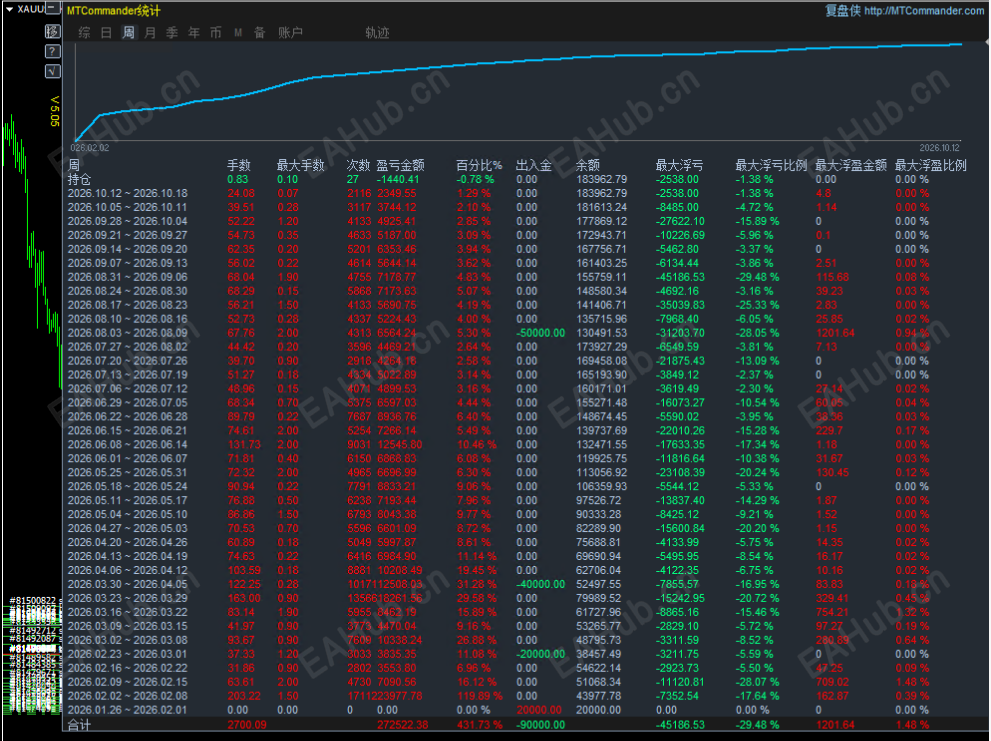991x741 pixels.
Task: Click the 手数 column header
Action: click(239, 166)
